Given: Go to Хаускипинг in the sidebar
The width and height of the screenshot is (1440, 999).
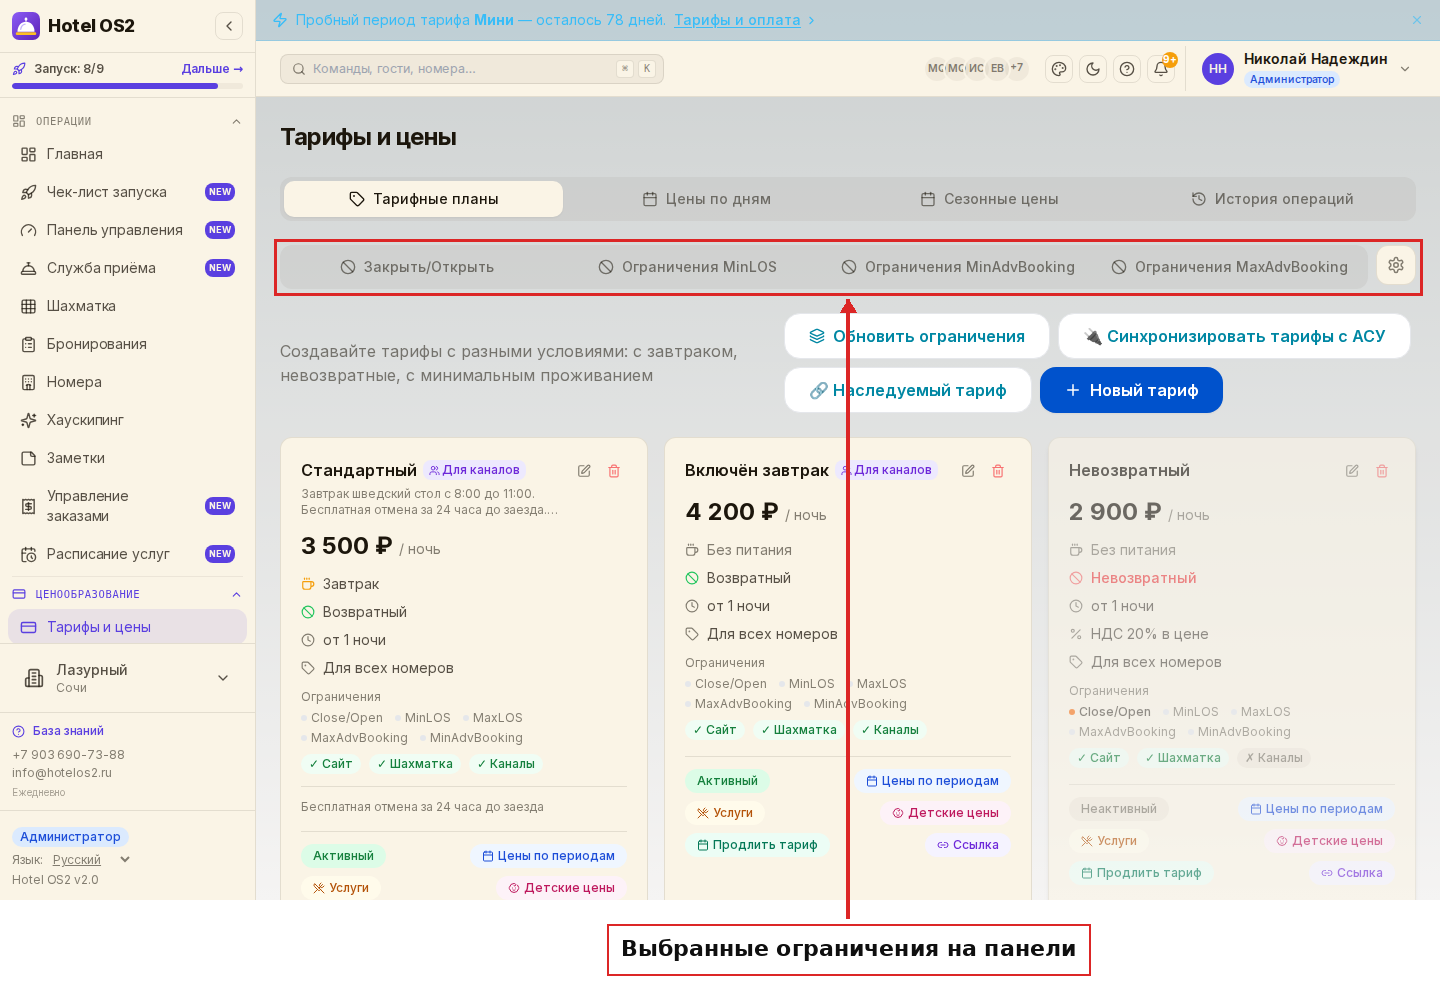Looking at the screenshot, I should click(x=127, y=420).
